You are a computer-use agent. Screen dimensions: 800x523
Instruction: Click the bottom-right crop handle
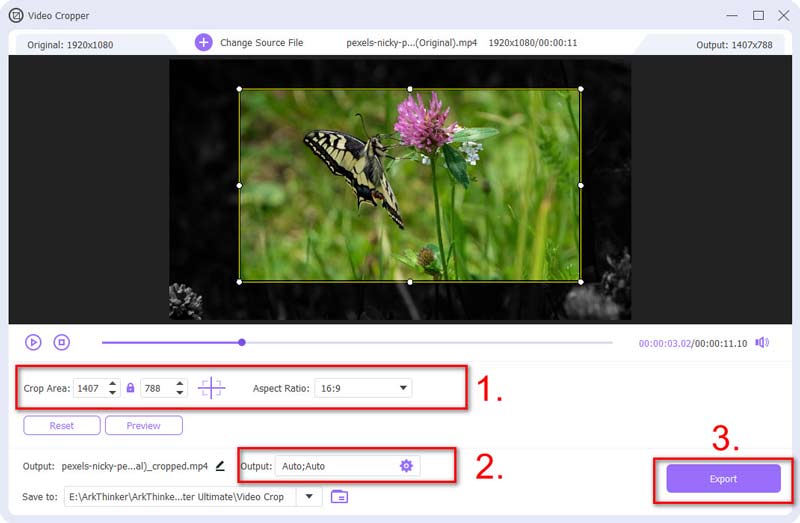pyautogui.click(x=581, y=282)
